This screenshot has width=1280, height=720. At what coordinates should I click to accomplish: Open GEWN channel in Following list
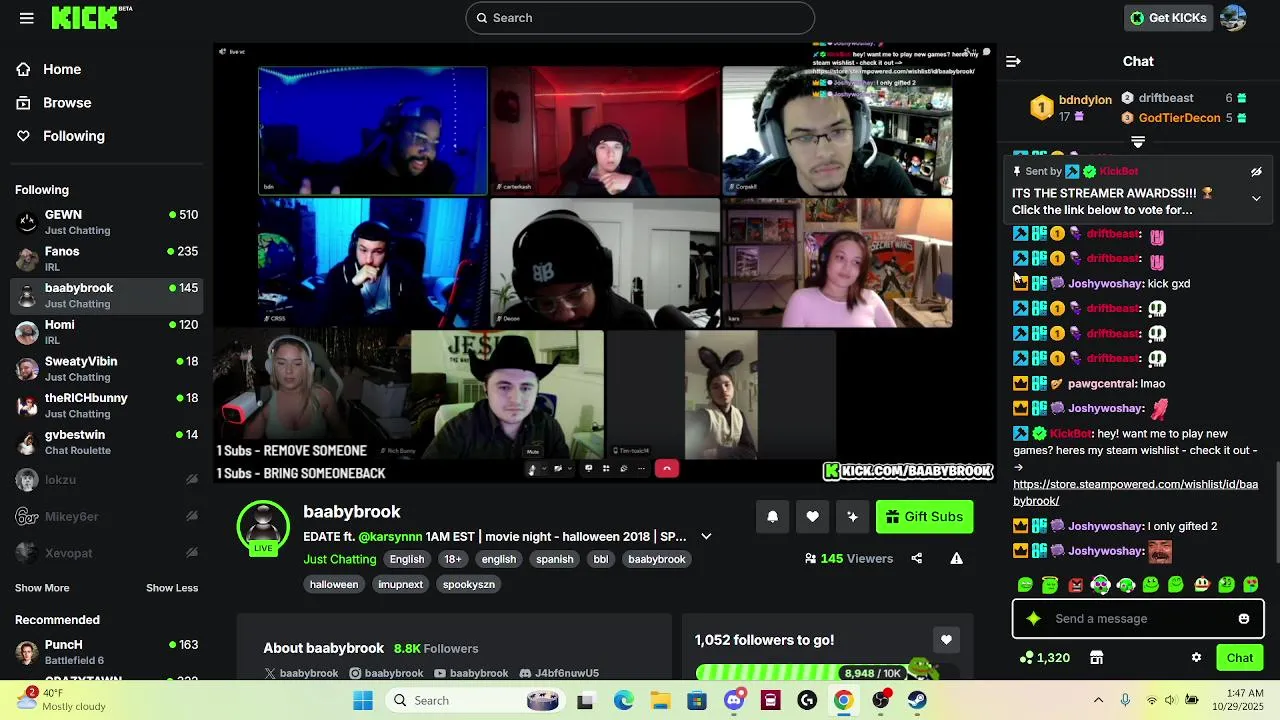106,222
